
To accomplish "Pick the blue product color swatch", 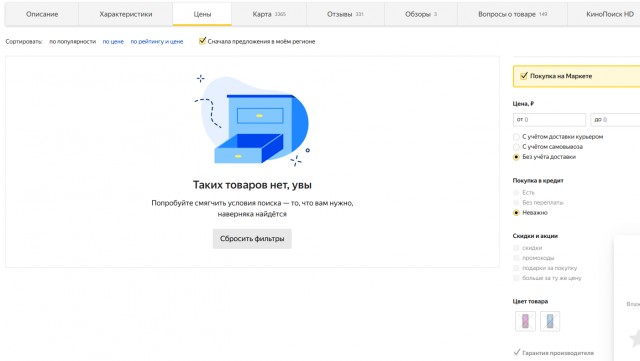I will (x=550, y=321).
